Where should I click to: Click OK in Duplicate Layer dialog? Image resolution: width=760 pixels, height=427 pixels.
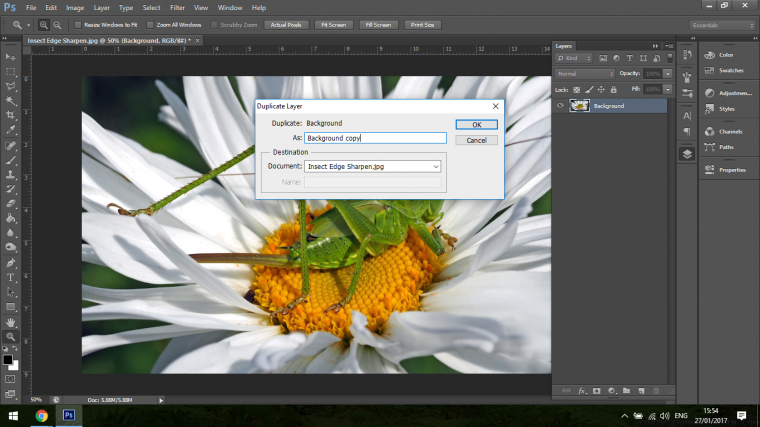click(x=476, y=125)
